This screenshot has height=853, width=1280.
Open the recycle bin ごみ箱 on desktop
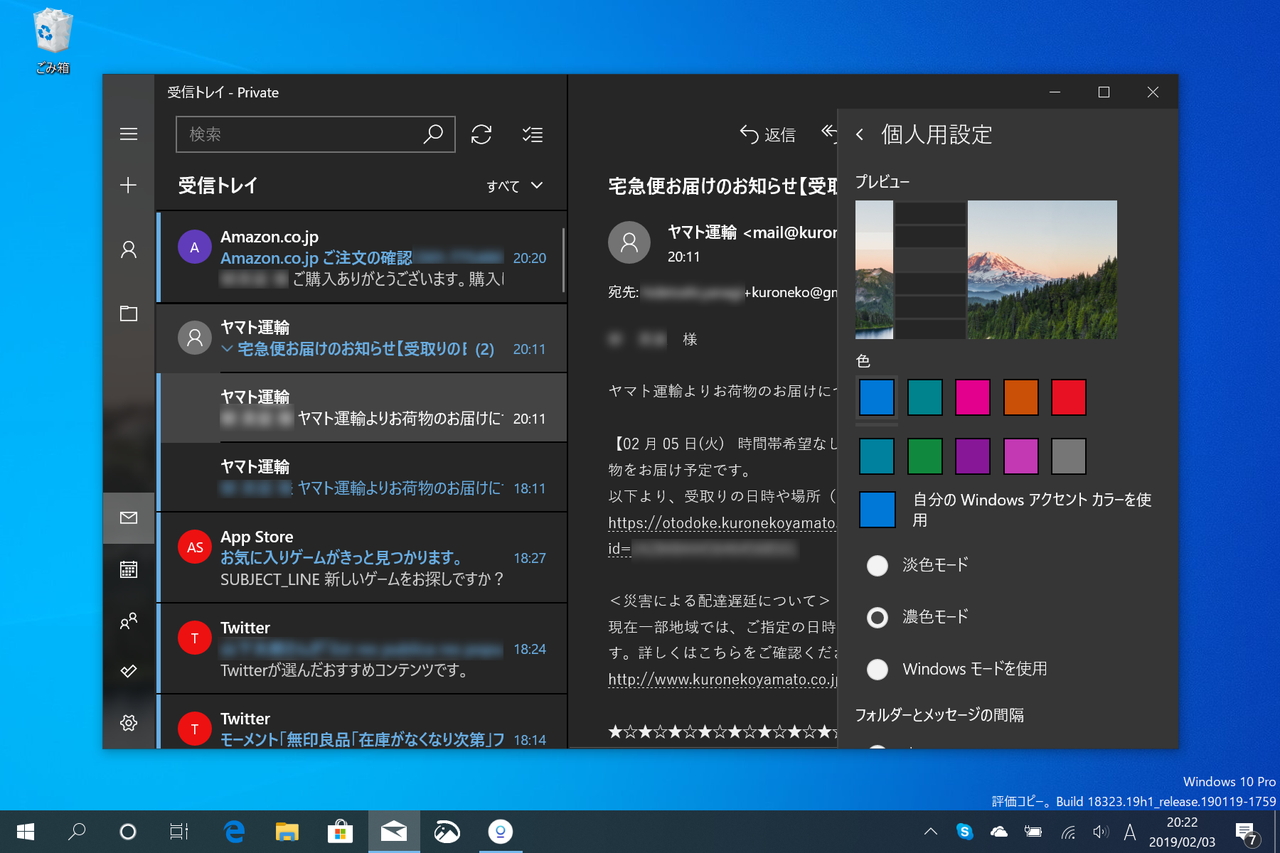(x=52, y=42)
